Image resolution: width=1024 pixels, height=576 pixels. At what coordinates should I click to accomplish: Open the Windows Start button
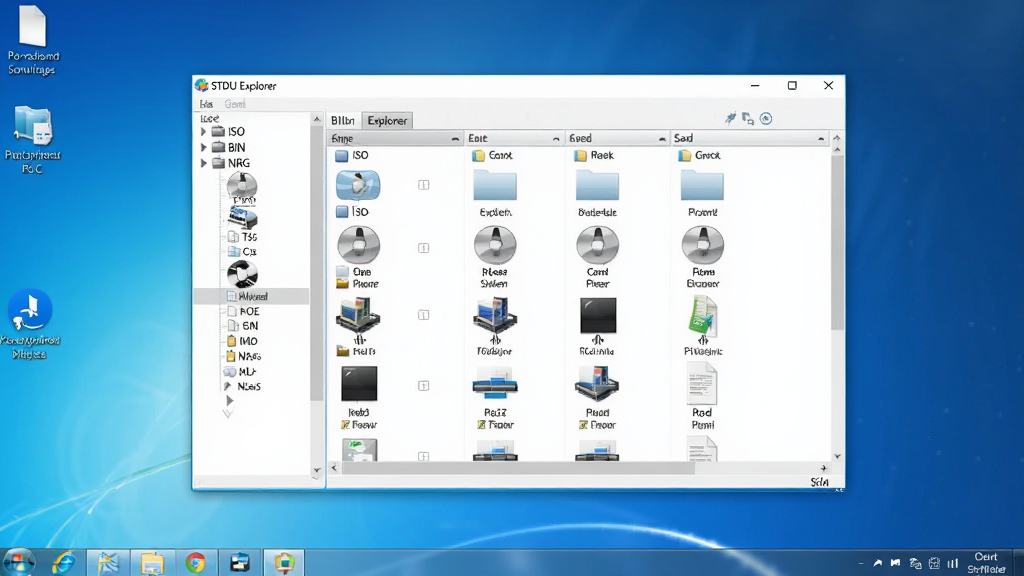point(18,562)
